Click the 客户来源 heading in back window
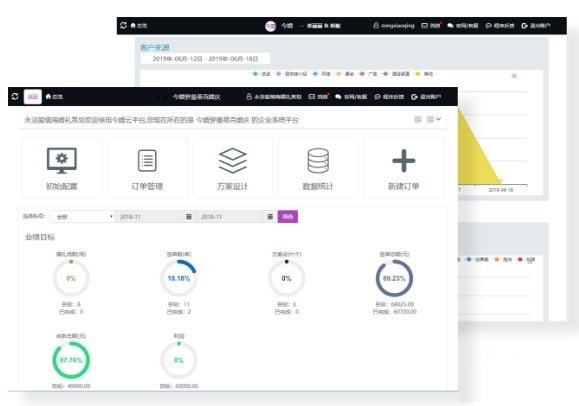 pos(155,47)
